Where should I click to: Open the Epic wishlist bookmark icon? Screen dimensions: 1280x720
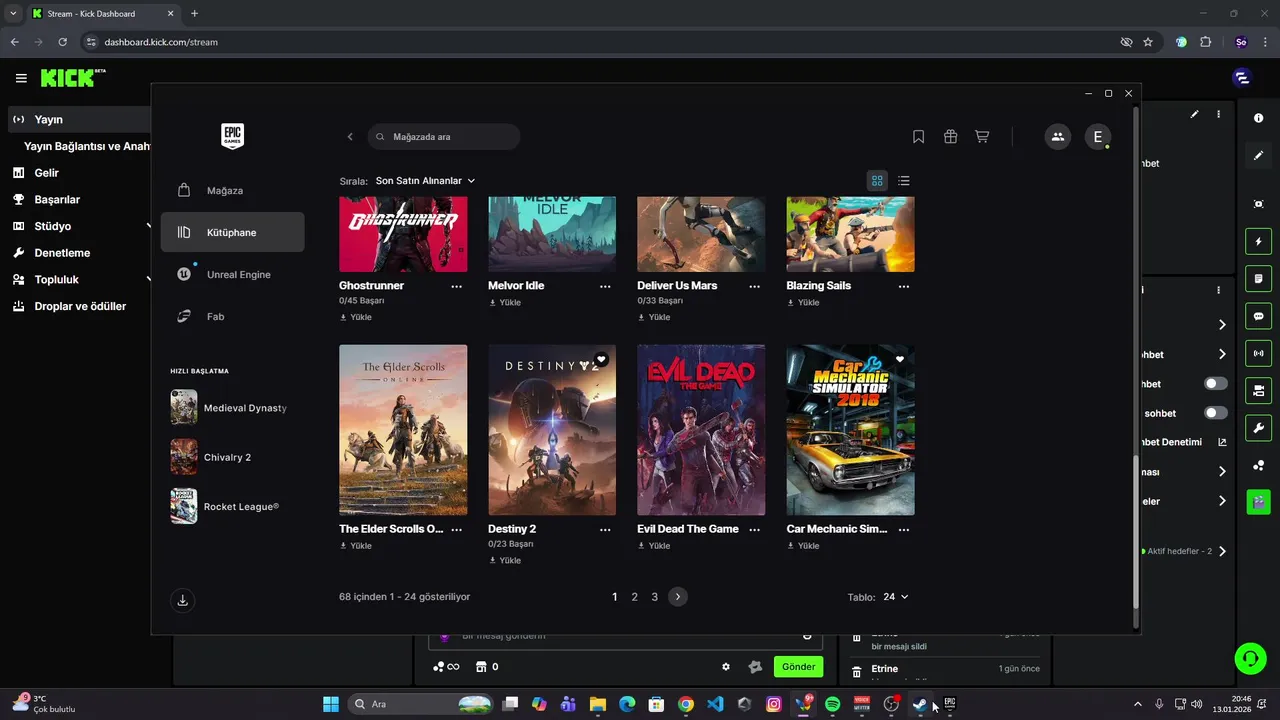click(x=919, y=137)
